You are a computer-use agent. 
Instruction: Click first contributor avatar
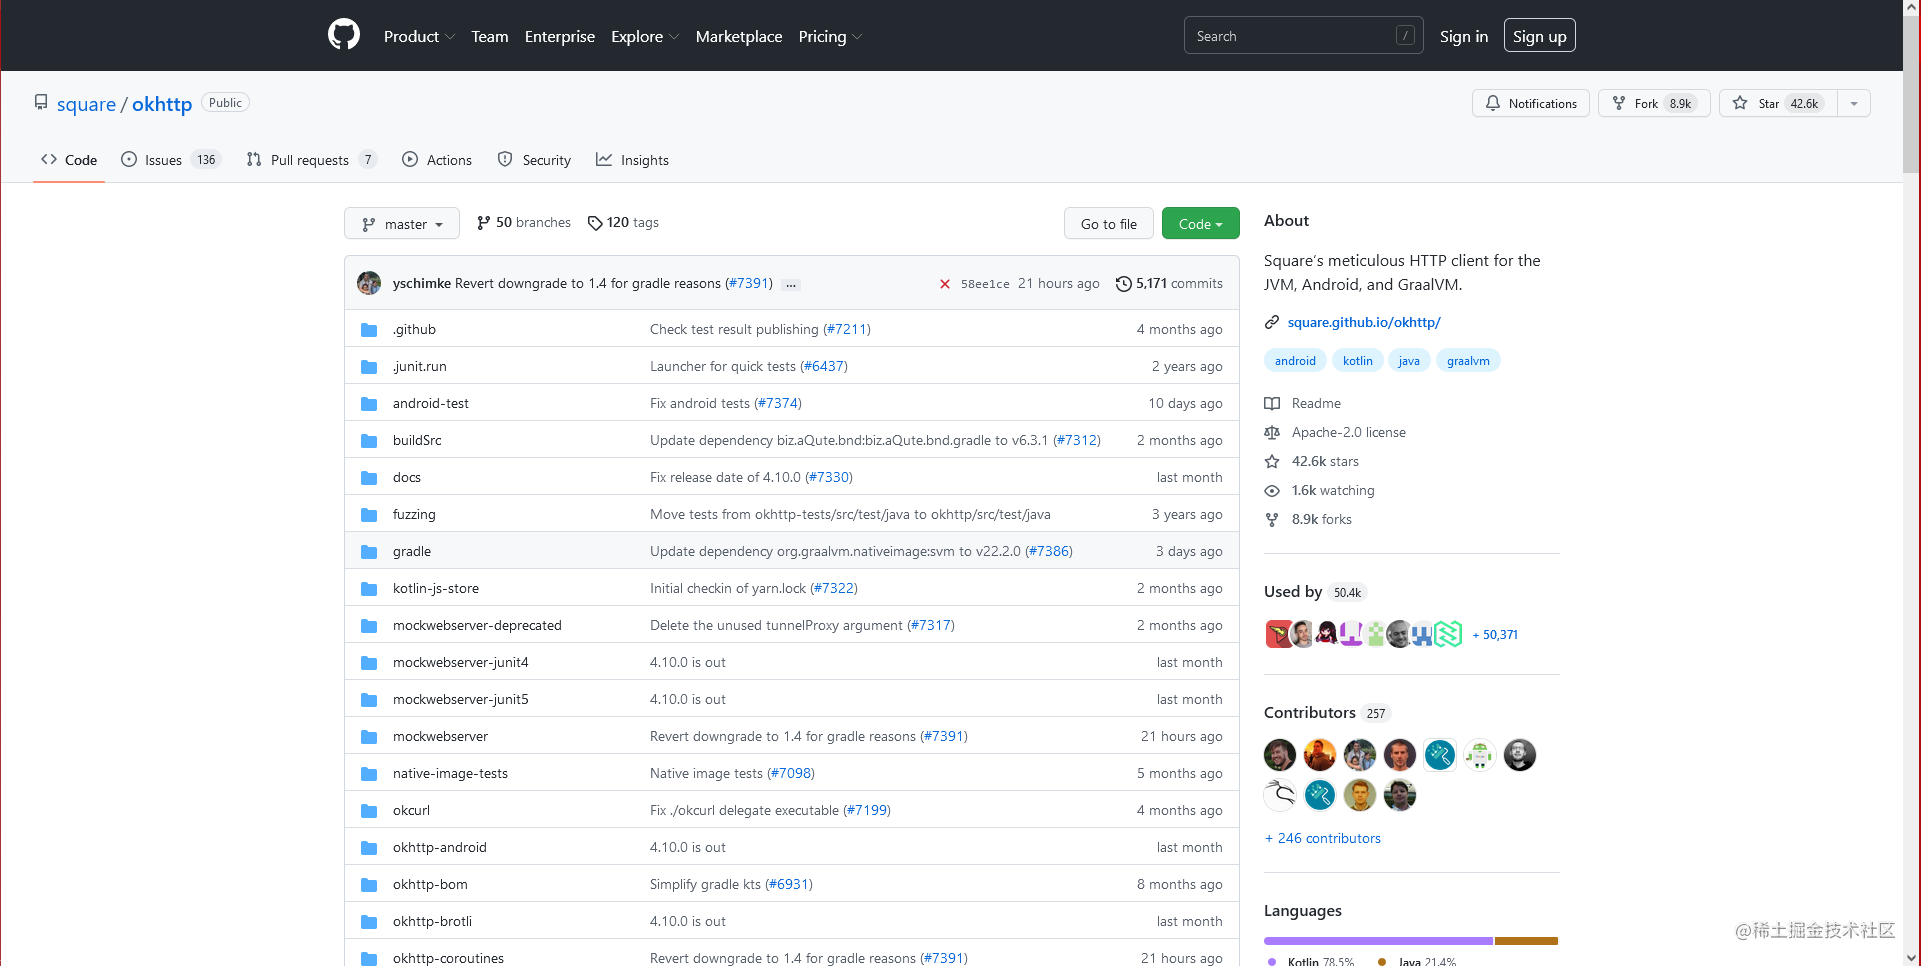pyautogui.click(x=1280, y=755)
